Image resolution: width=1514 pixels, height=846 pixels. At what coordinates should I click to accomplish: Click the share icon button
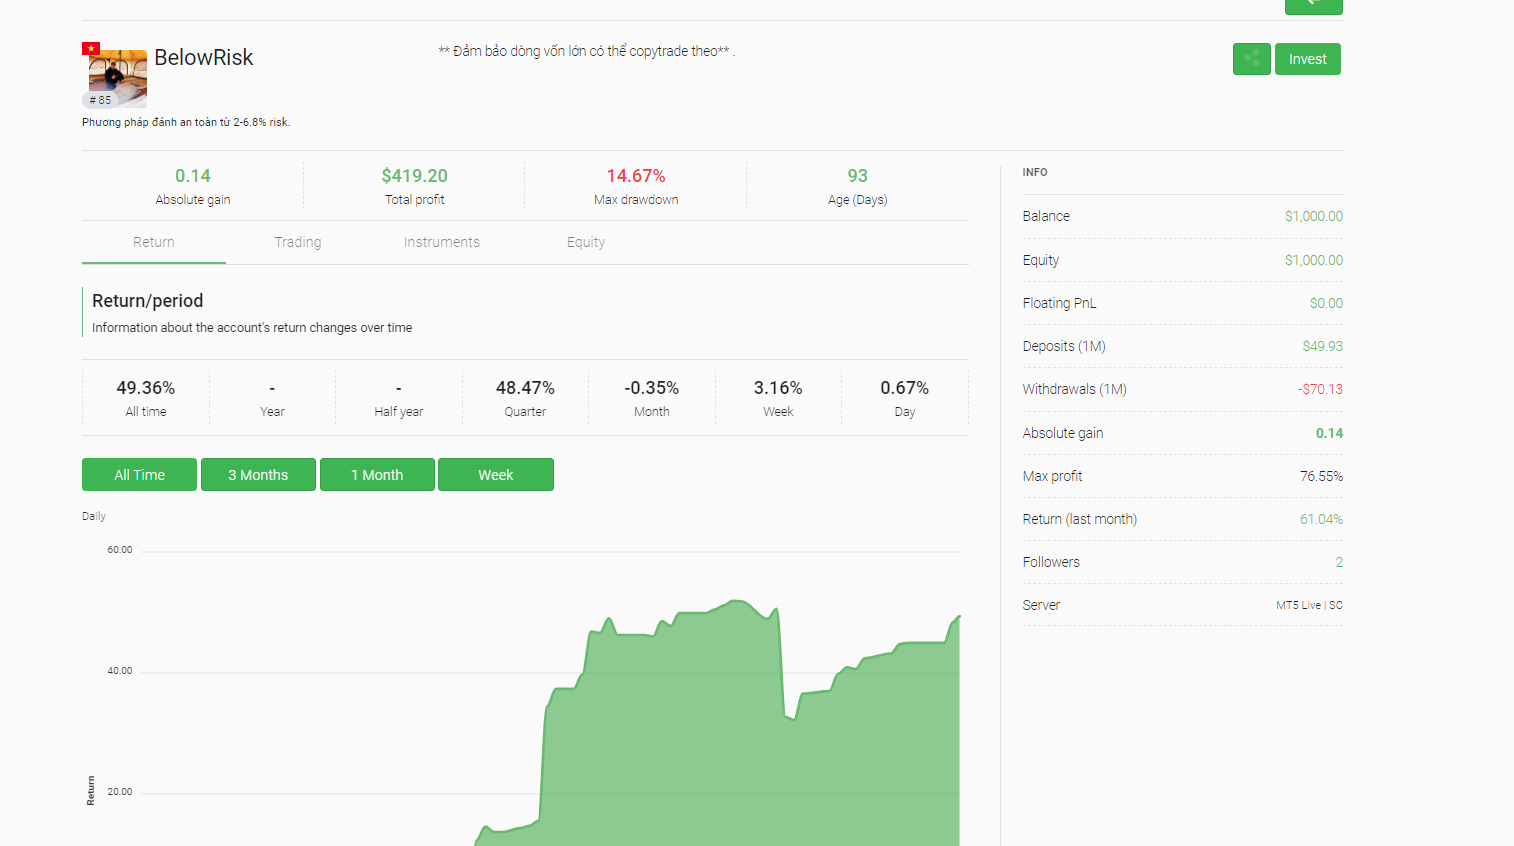(1251, 59)
